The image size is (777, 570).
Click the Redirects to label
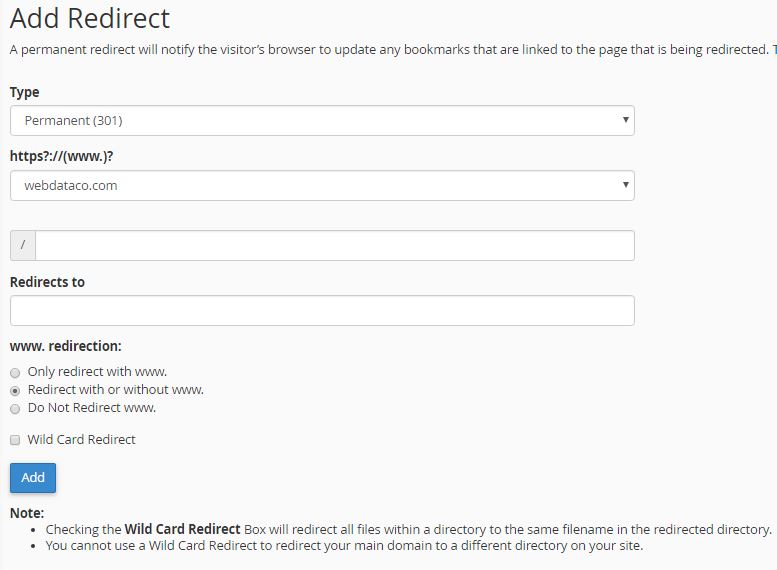pyautogui.click(x=47, y=282)
